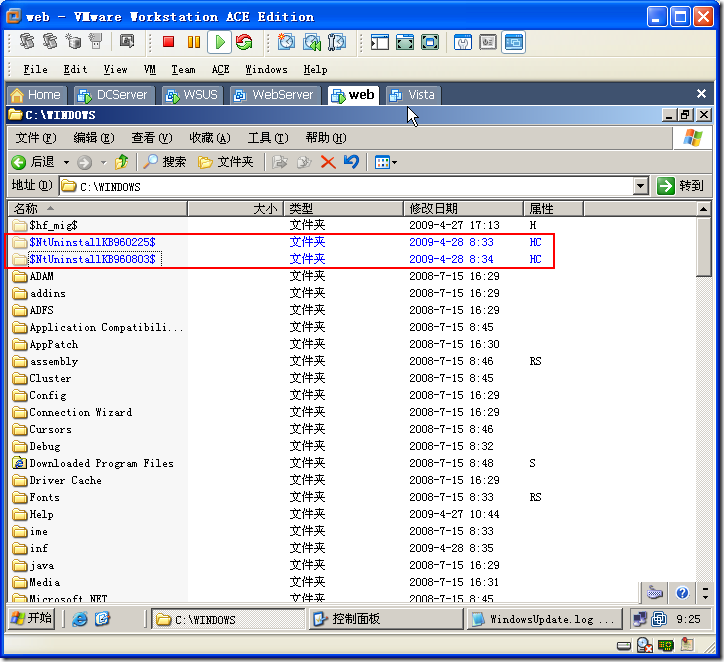The height and width of the screenshot is (662, 724).
Task: Select the C:\WINDOWS taskbar button
Action: click(x=228, y=619)
